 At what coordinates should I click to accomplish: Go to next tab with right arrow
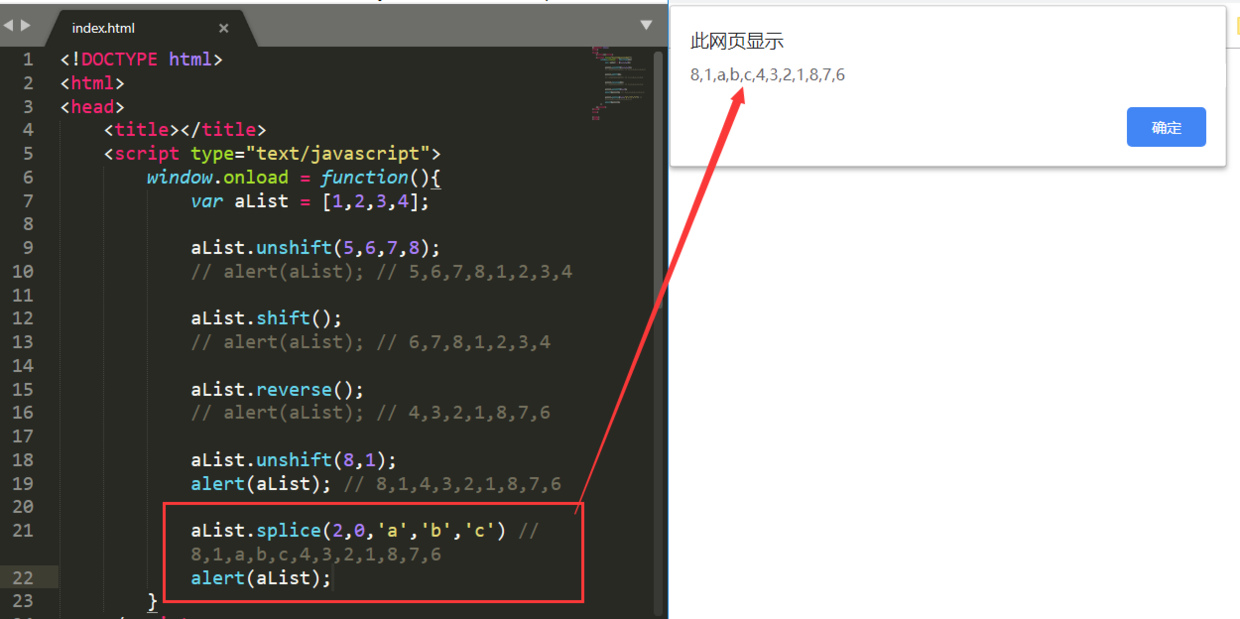(x=26, y=25)
